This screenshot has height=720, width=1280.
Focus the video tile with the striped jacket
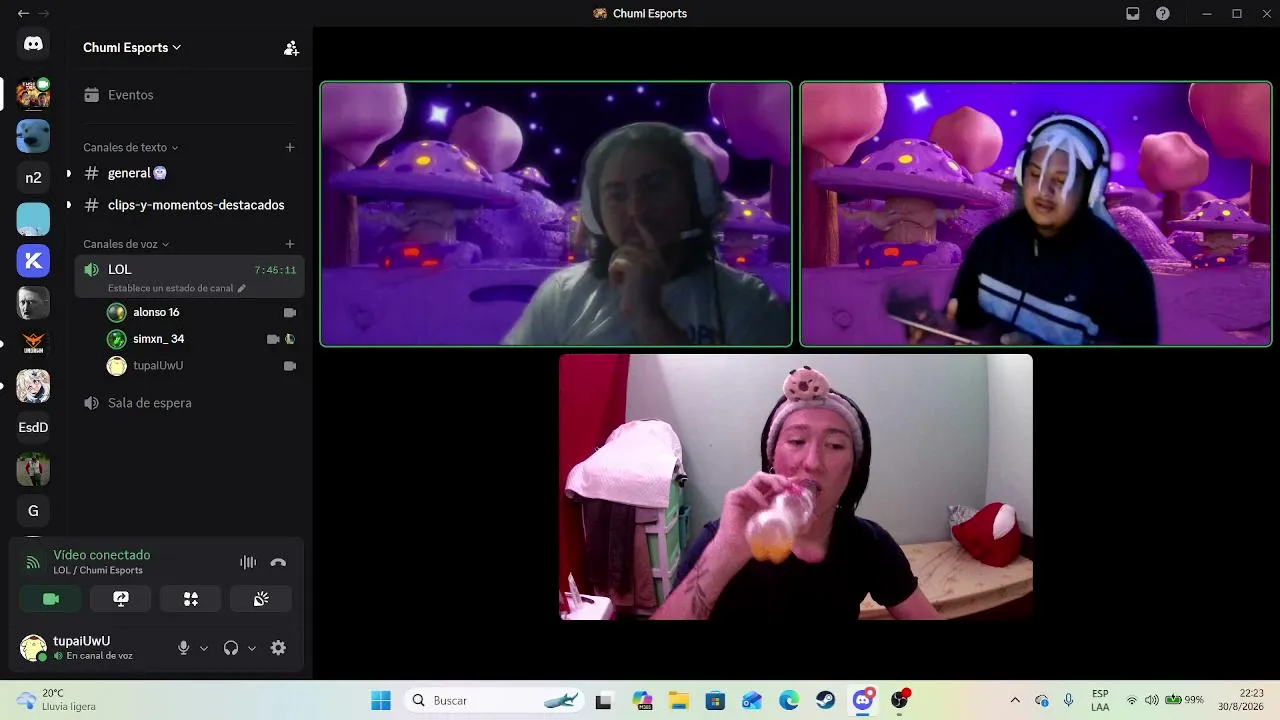click(1036, 214)
